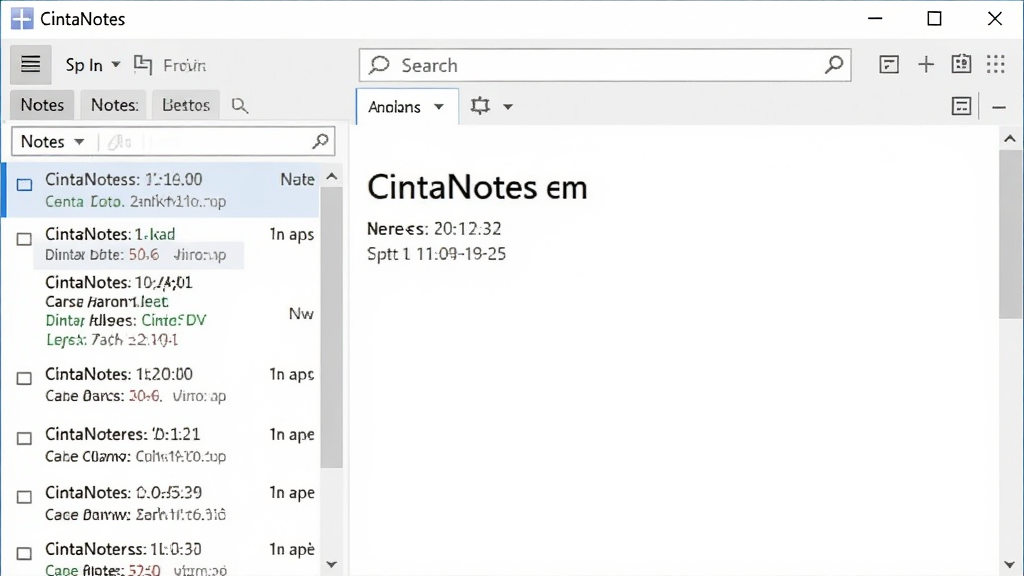Open the dropdown arrow next to the gear icon
Screen dimensions: 1024x576
(507, 106)
